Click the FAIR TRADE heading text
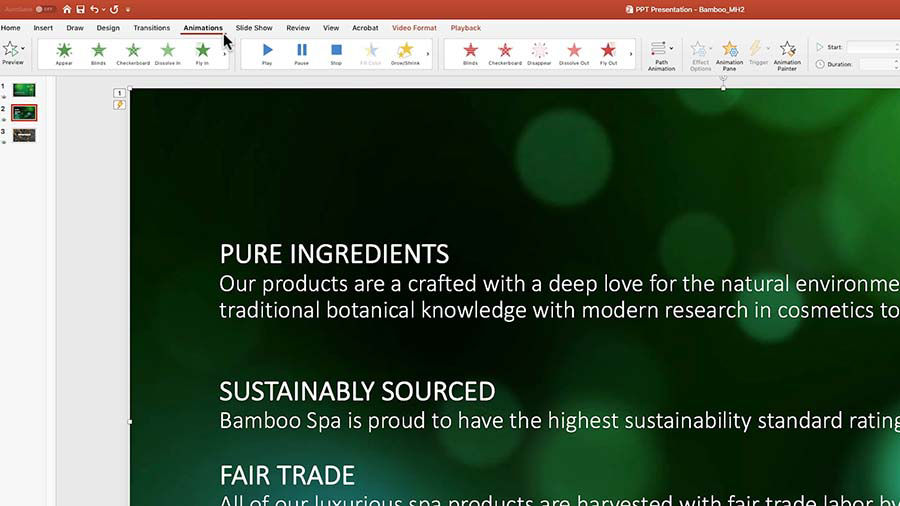The height and width of the screenshot is (506, 900). [x=287, y=475]
